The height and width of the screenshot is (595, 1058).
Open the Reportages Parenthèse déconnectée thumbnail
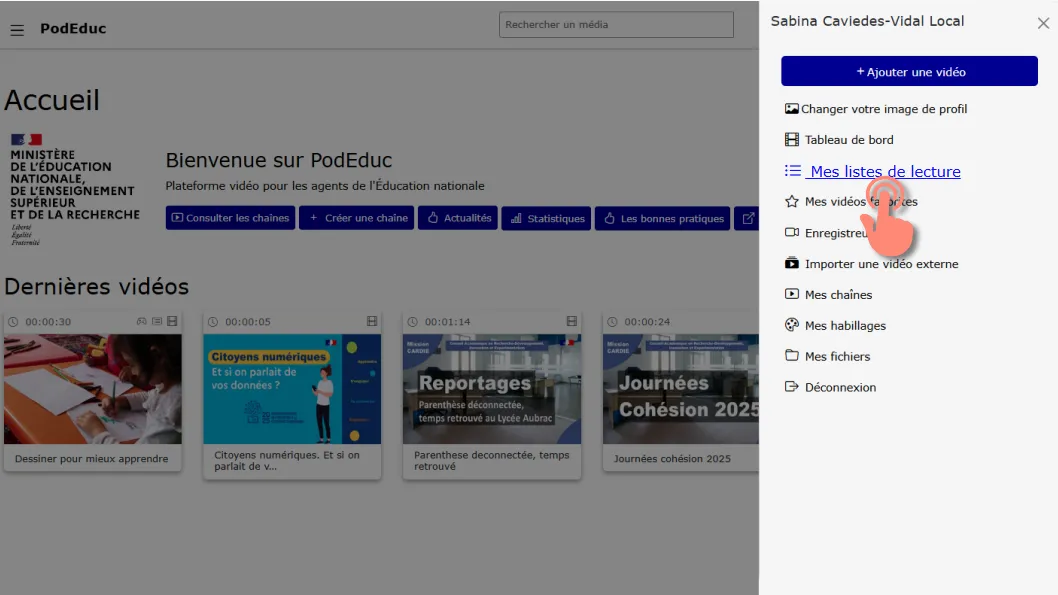[492, 389]
